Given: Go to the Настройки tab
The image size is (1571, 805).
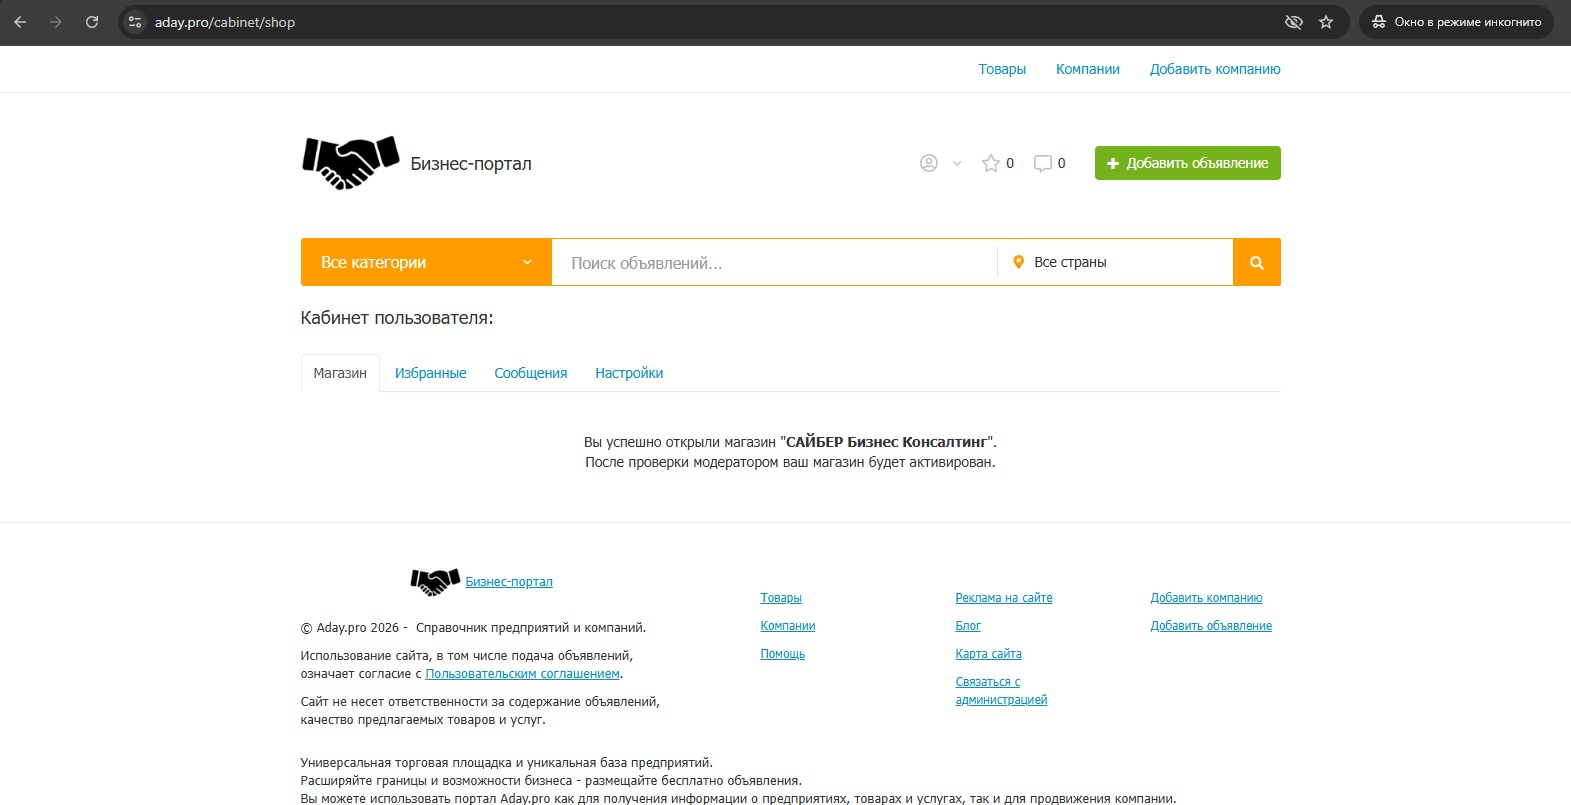Looking at the screenshot, I should click(x=629, y=373).
